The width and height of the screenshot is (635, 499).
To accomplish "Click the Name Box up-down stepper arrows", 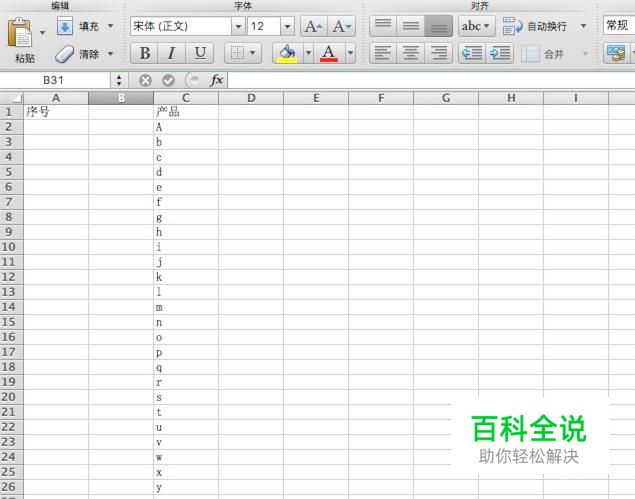I will tap(119, 80).
